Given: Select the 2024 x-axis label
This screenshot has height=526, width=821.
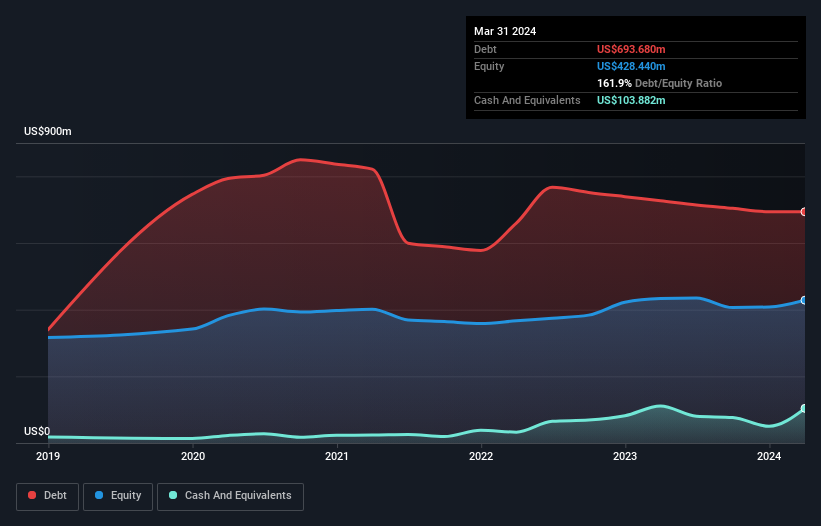Looking at the screenshot, I should tap(769, 457).
